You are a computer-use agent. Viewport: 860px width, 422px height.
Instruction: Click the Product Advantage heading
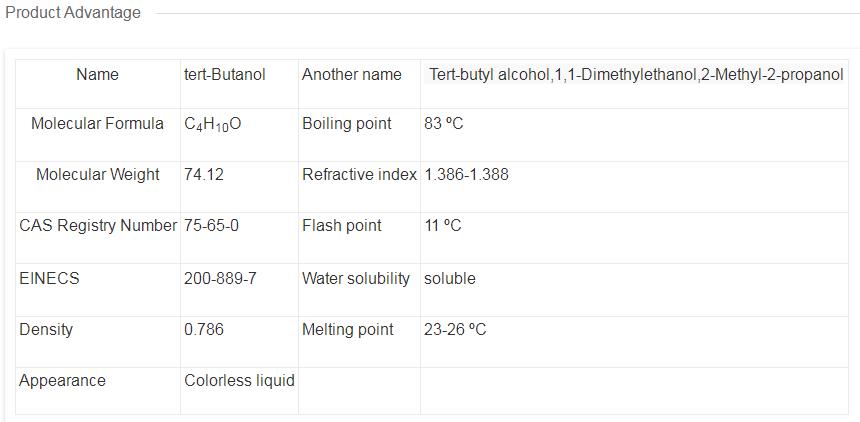click(x=73, y=13)
